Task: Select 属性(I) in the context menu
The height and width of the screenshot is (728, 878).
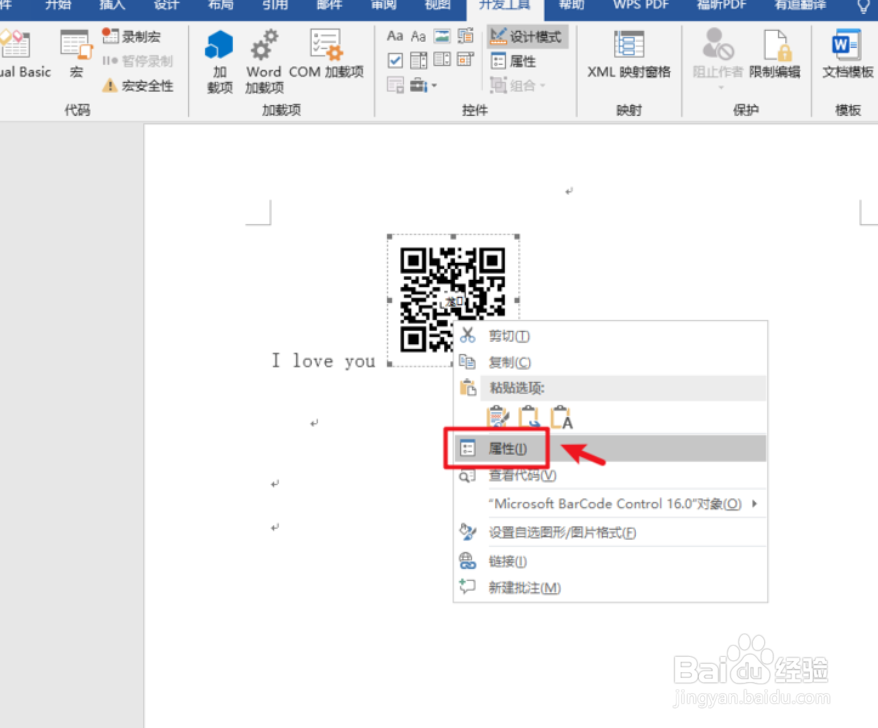Action: (610, 449)
